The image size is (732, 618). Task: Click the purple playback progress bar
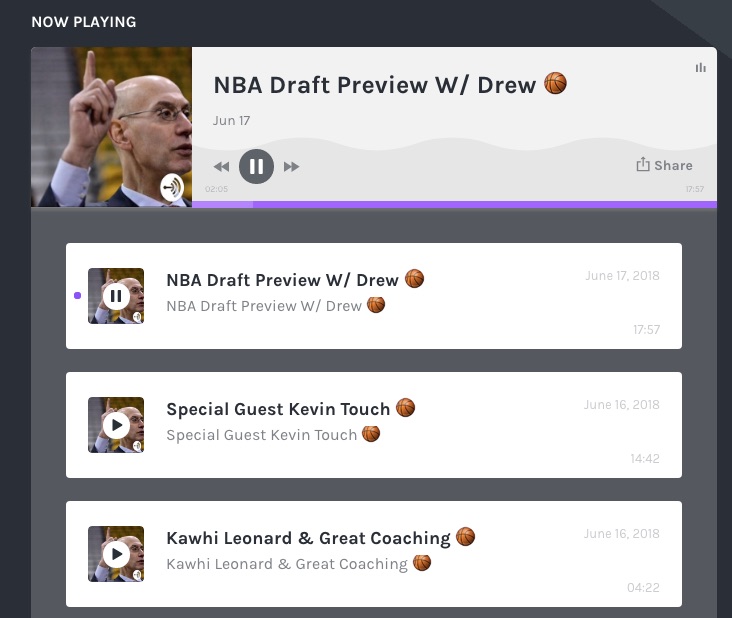pyautogui.click(x=454, y=204)
